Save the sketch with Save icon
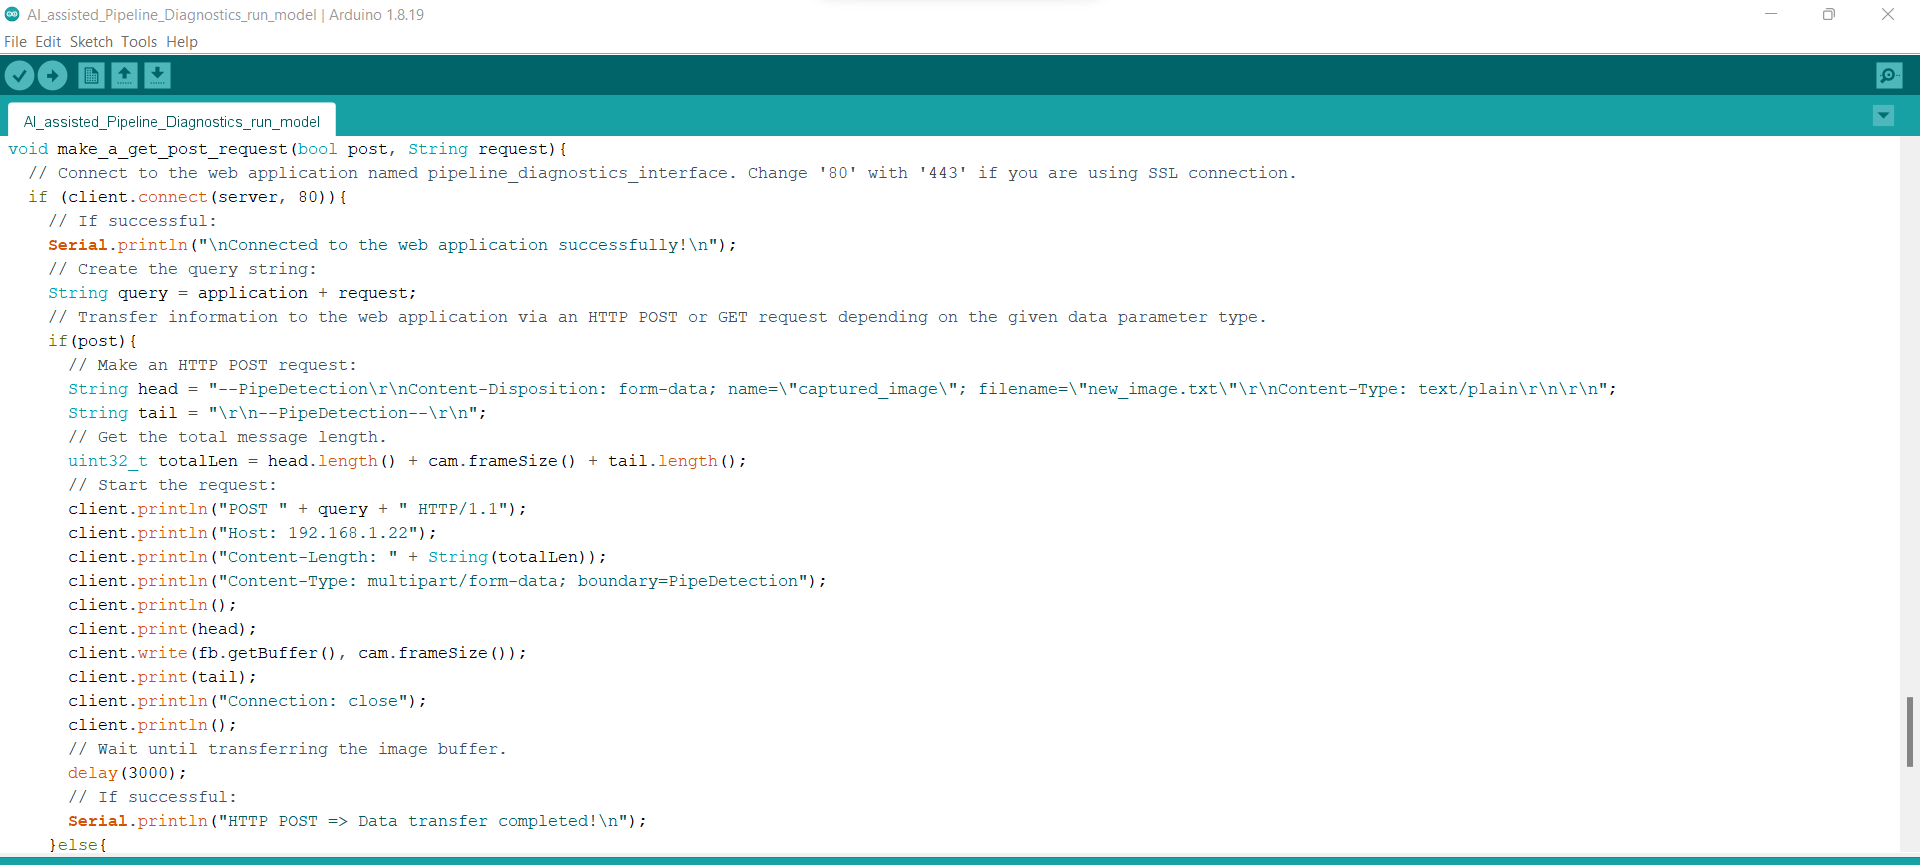This screenshot has height=865, width=1920. [x=157, y=75]
